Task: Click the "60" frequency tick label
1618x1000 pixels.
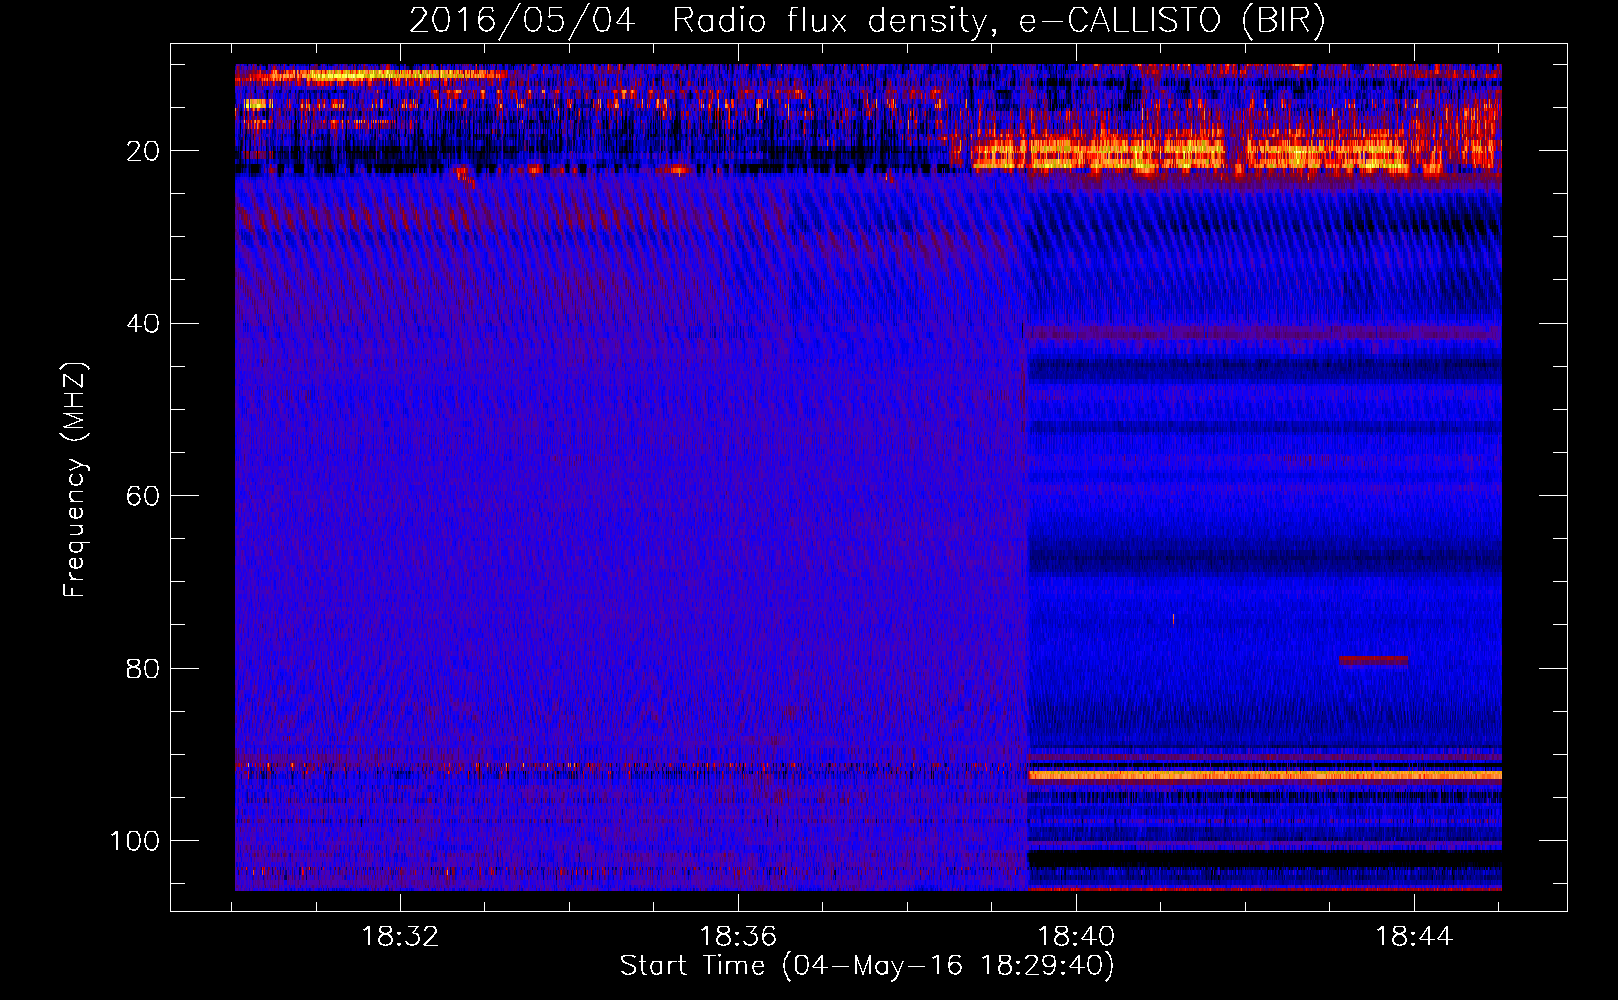Action: [143, 496]
